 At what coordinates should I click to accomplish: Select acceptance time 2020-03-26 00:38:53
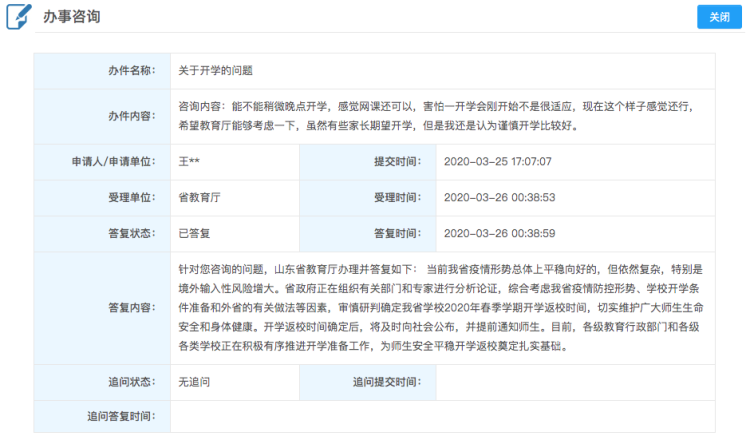(499, 198)
